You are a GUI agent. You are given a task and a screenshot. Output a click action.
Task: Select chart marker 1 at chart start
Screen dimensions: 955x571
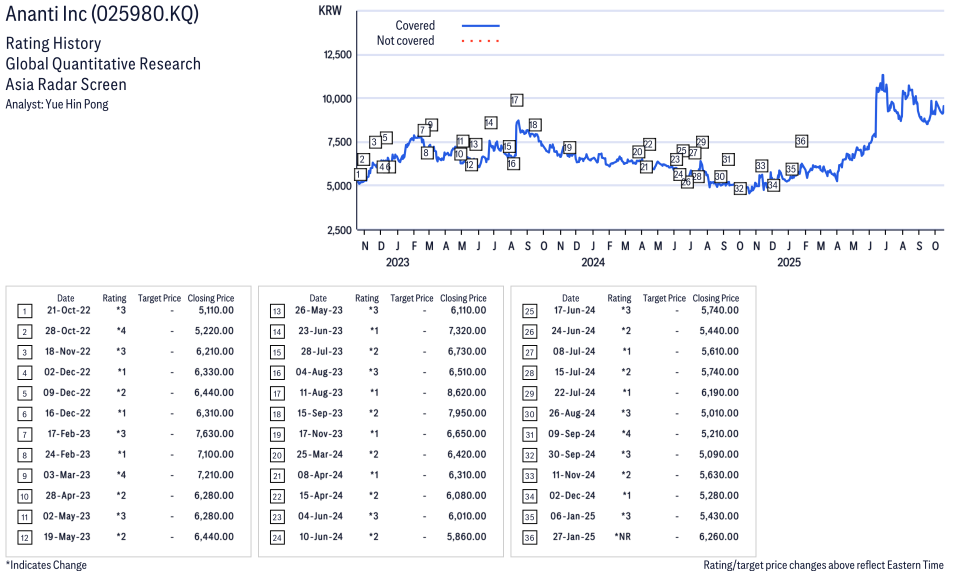(359, 174)
